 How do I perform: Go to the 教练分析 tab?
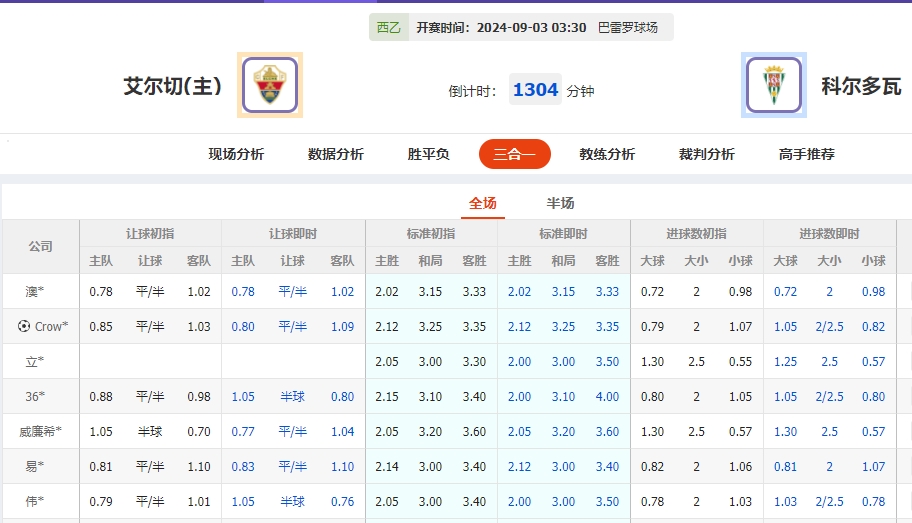[x=607, y=154]
